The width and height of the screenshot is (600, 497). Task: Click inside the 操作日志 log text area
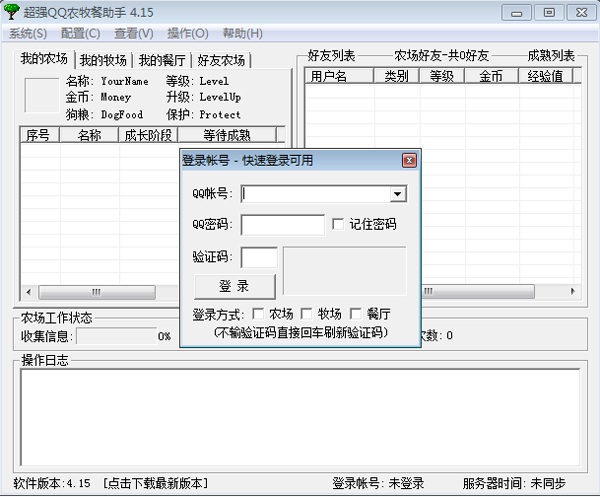(x=300, y=417)
